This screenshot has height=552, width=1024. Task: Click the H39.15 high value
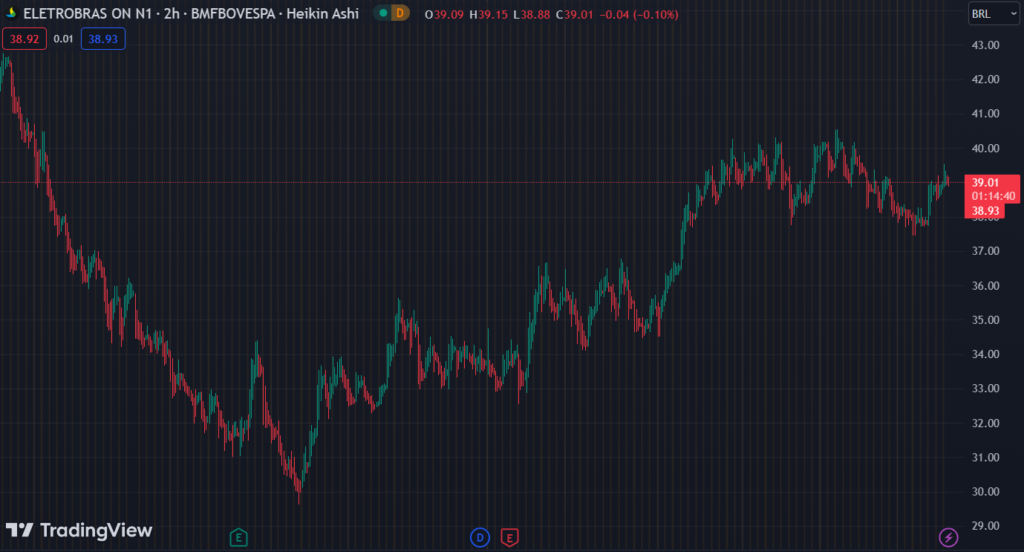click(488, 14)
